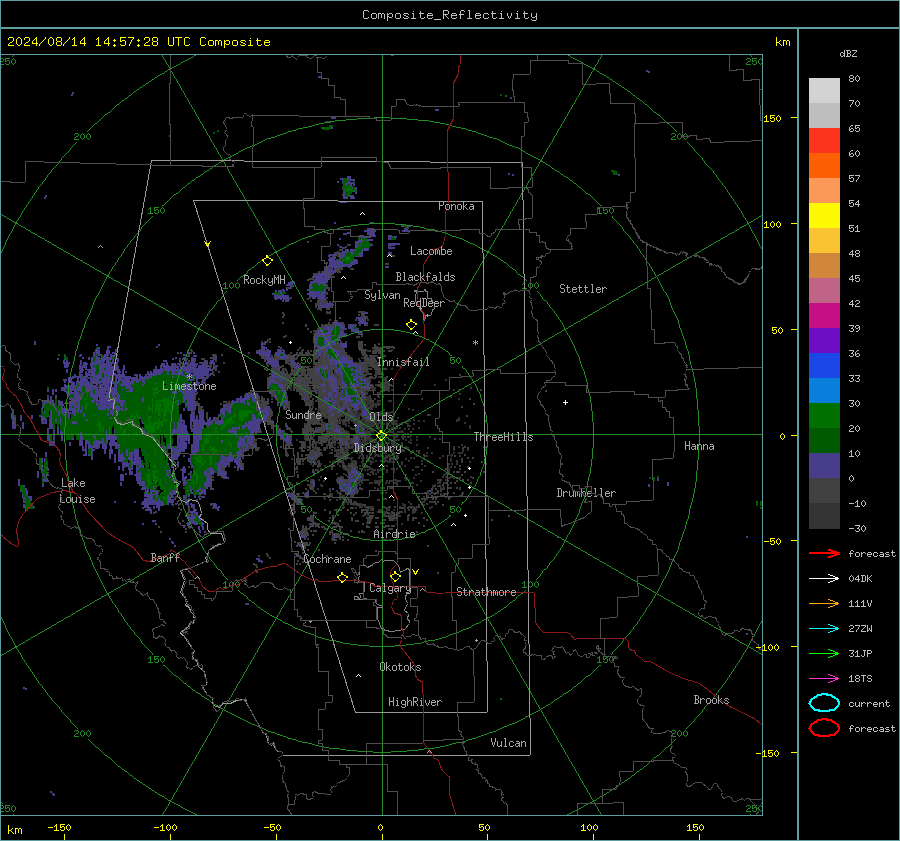Click the Stettler map label

[583, 289]
